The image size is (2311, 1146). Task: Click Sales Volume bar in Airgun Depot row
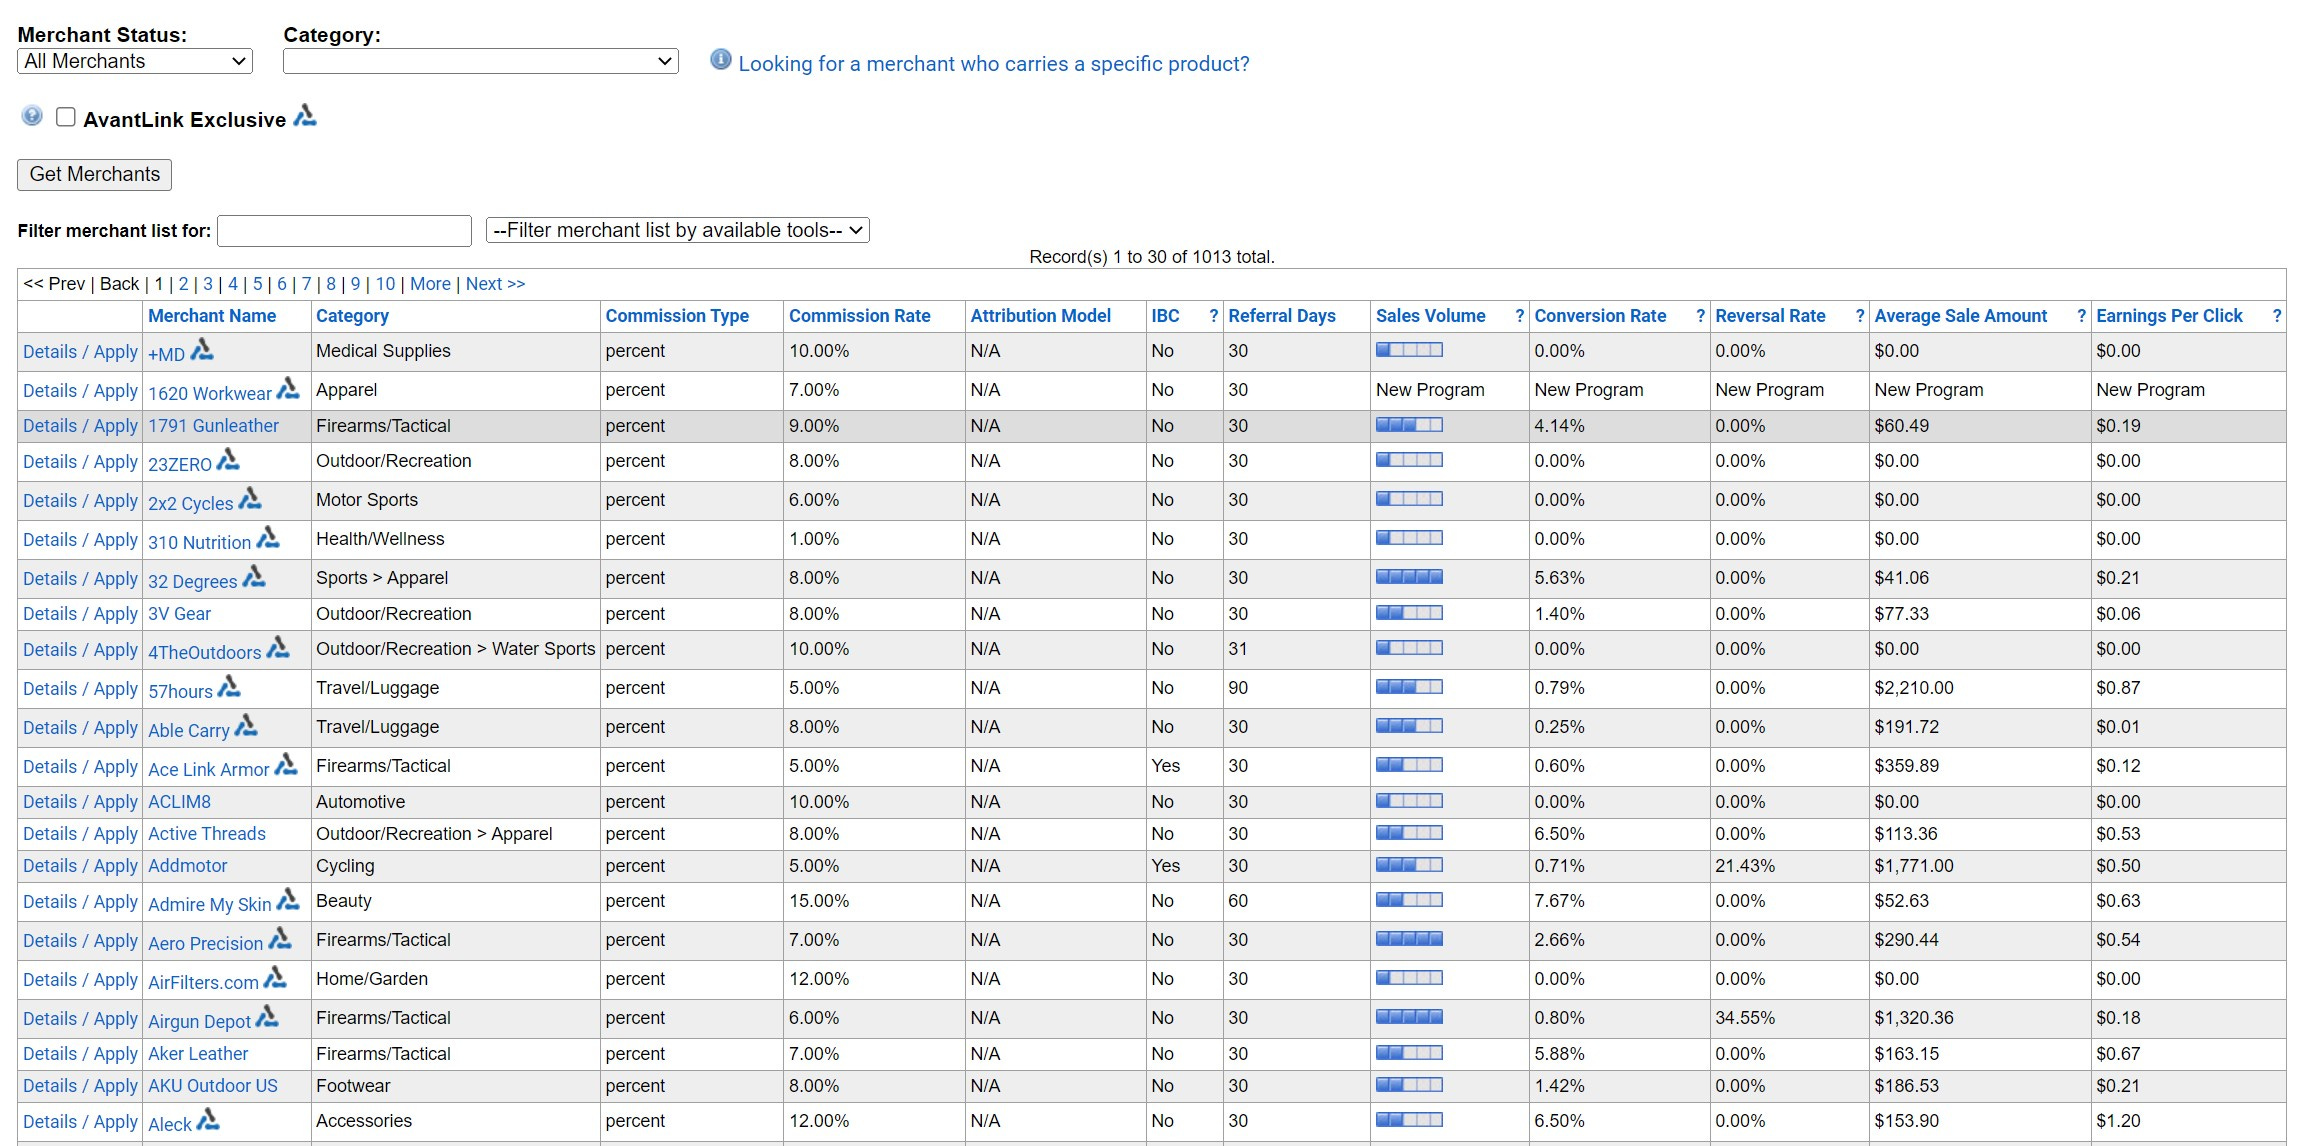tap(1409, 1017)
